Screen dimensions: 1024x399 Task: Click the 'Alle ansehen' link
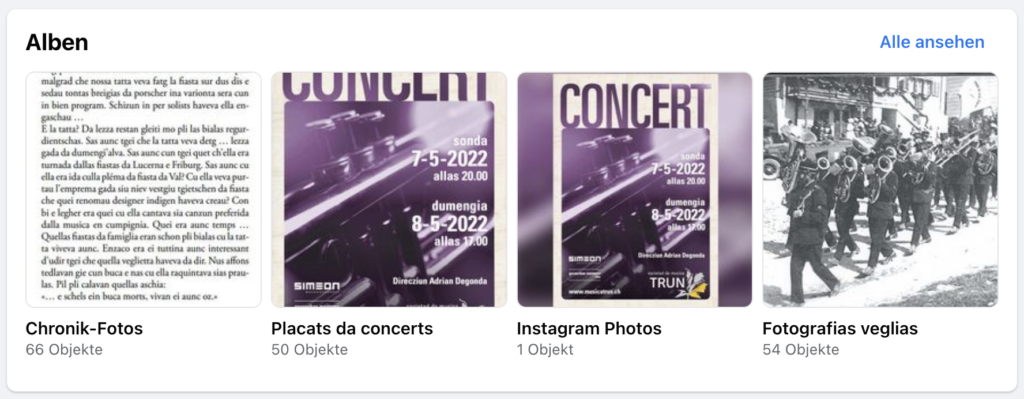pos(932,42)
